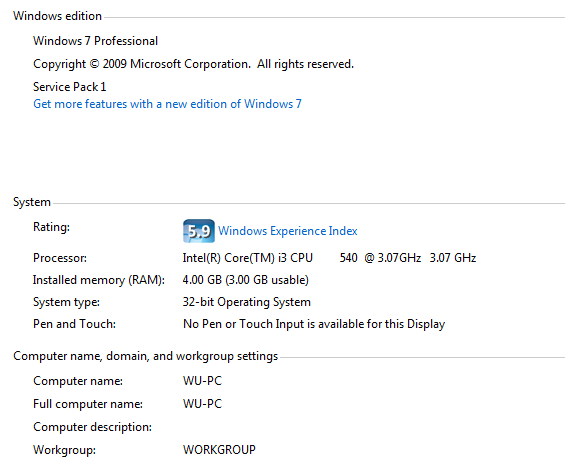Click the Processor label
The width and height of the screenshot is (565, 471).
click(60, 258)
